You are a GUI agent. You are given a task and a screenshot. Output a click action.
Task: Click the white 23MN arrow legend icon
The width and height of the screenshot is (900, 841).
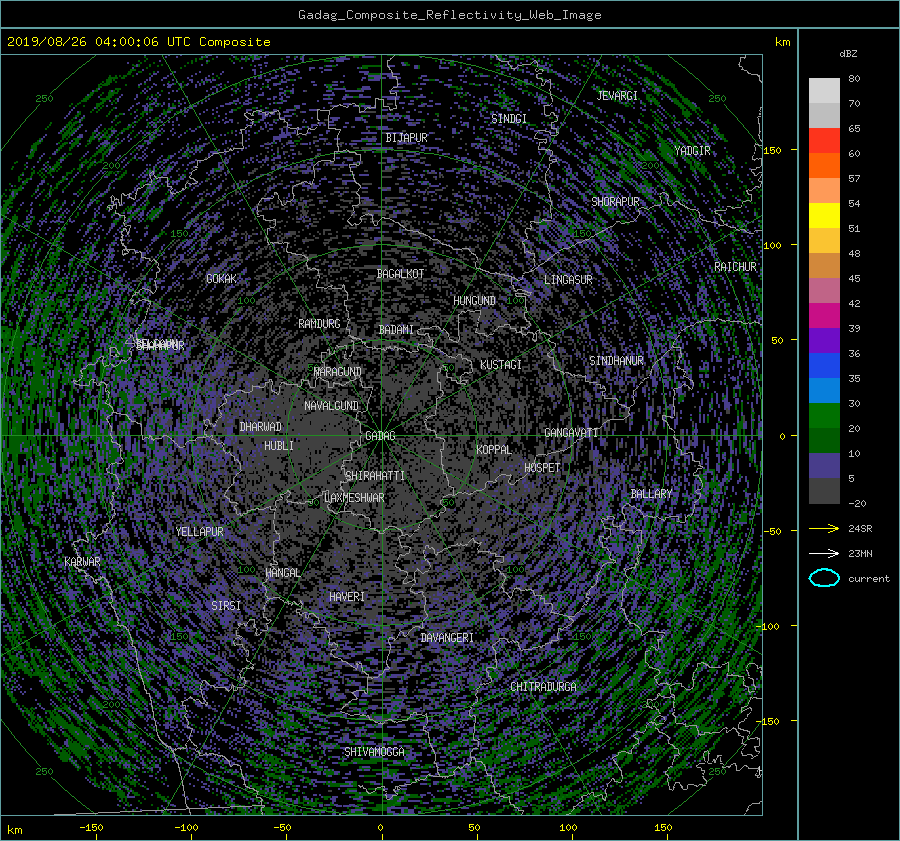pos(824,553)
